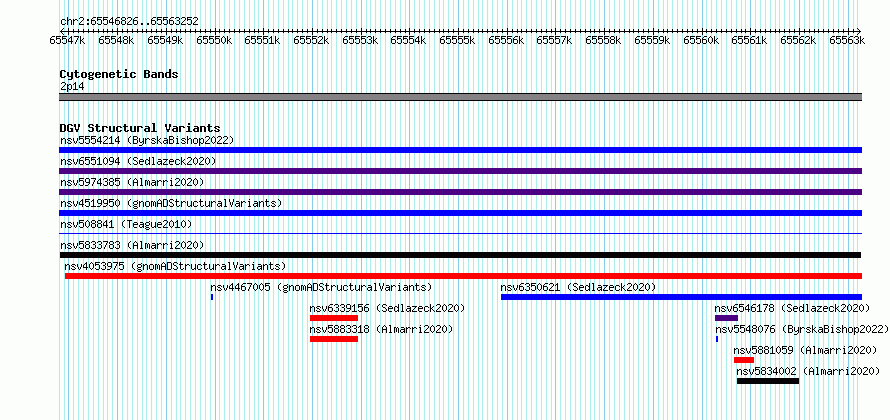The width and height of the screenshot is (890, 420).
Task: Click the nsv5974385 (Almarri2020) label
Action: (x=132, y=182)
